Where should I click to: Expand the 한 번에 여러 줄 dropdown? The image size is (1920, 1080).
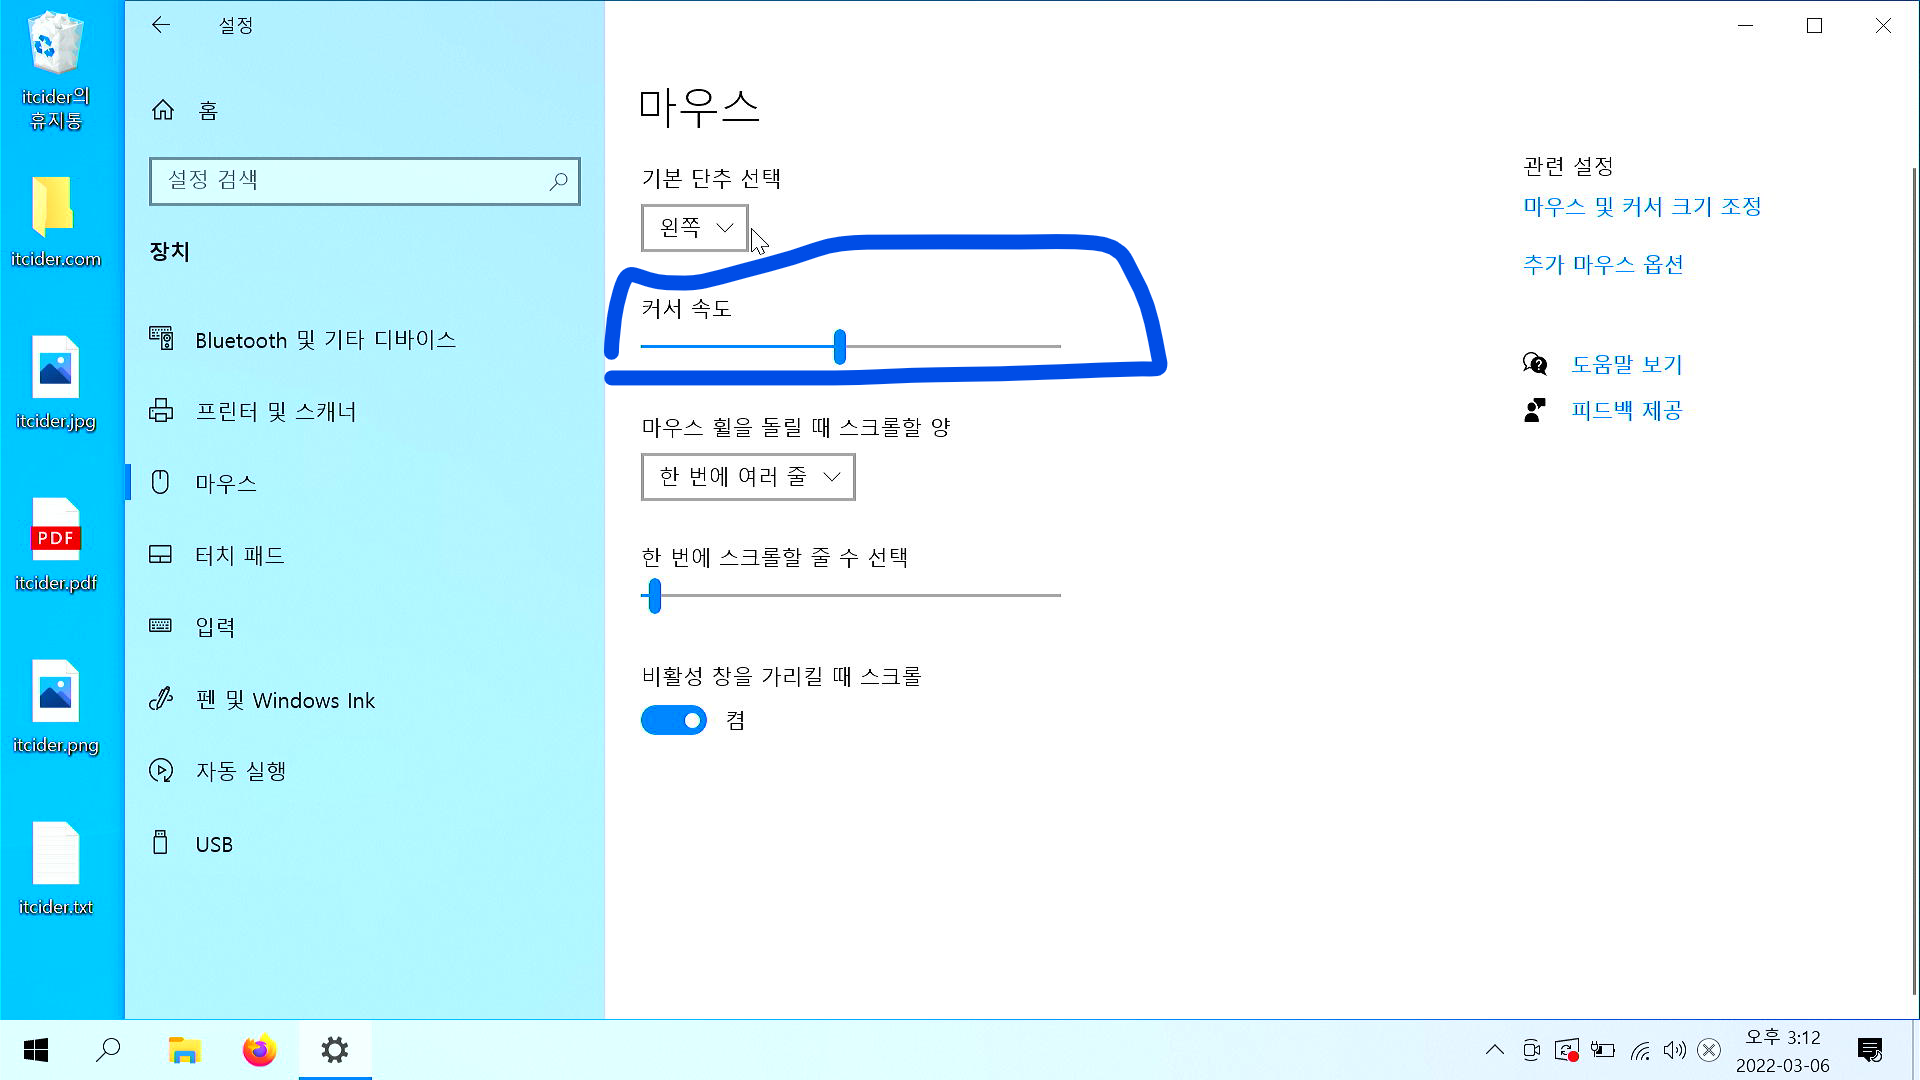tap(747, 477)
